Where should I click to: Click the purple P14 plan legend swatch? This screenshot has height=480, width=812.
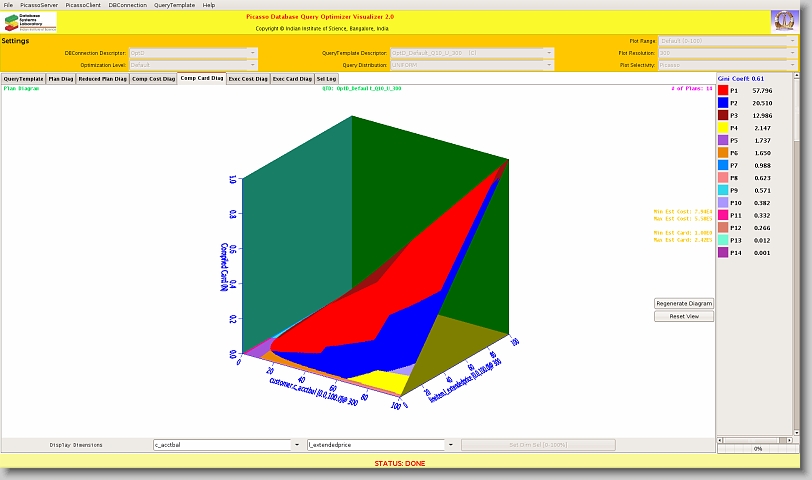723,253
